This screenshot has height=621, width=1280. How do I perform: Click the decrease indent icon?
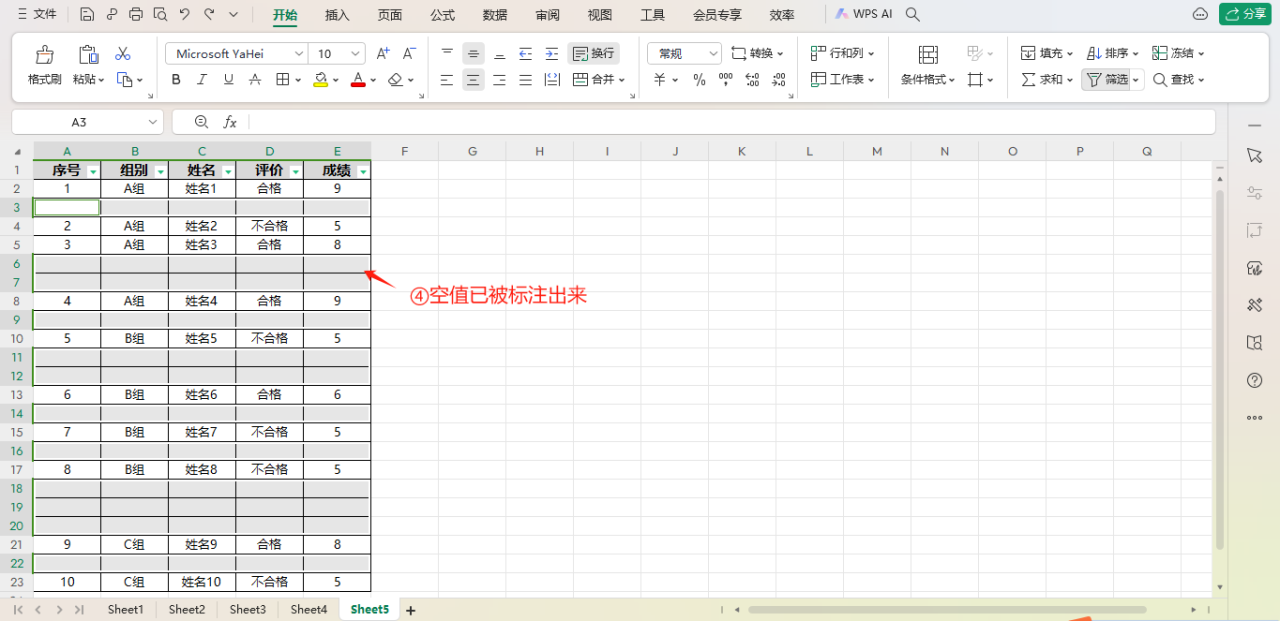tap(525, 53)
